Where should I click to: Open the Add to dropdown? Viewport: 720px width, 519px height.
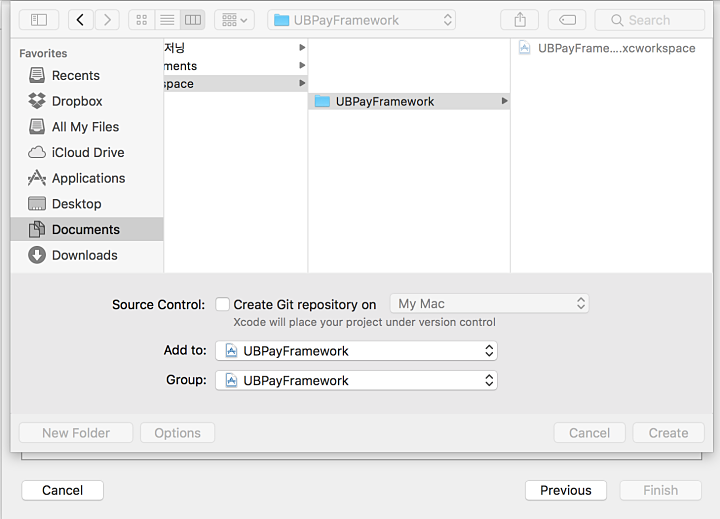[356, 351]
